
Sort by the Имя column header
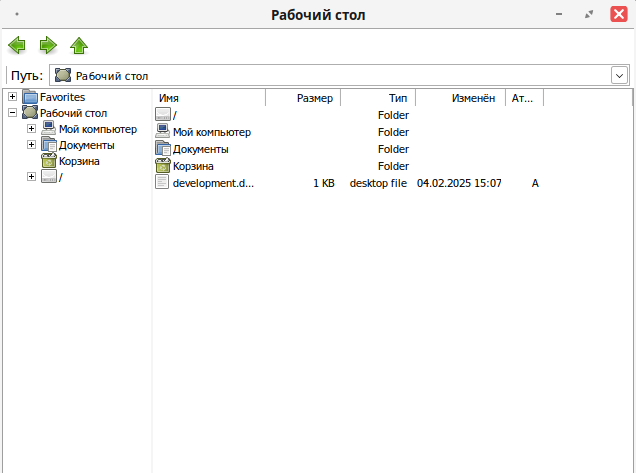pos(208,98)
